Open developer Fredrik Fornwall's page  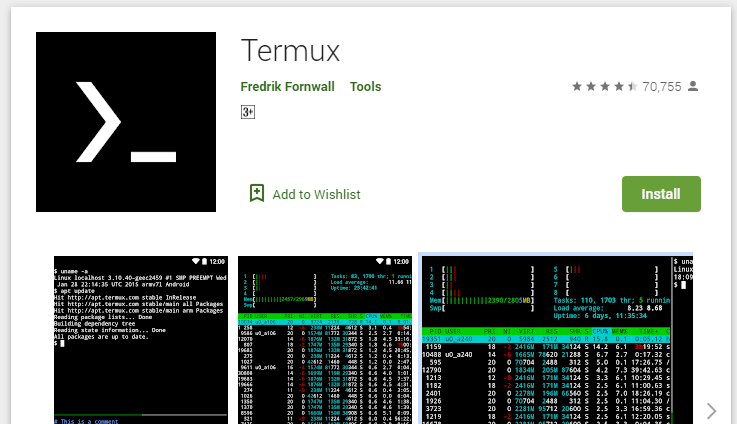tap(287, 86)
